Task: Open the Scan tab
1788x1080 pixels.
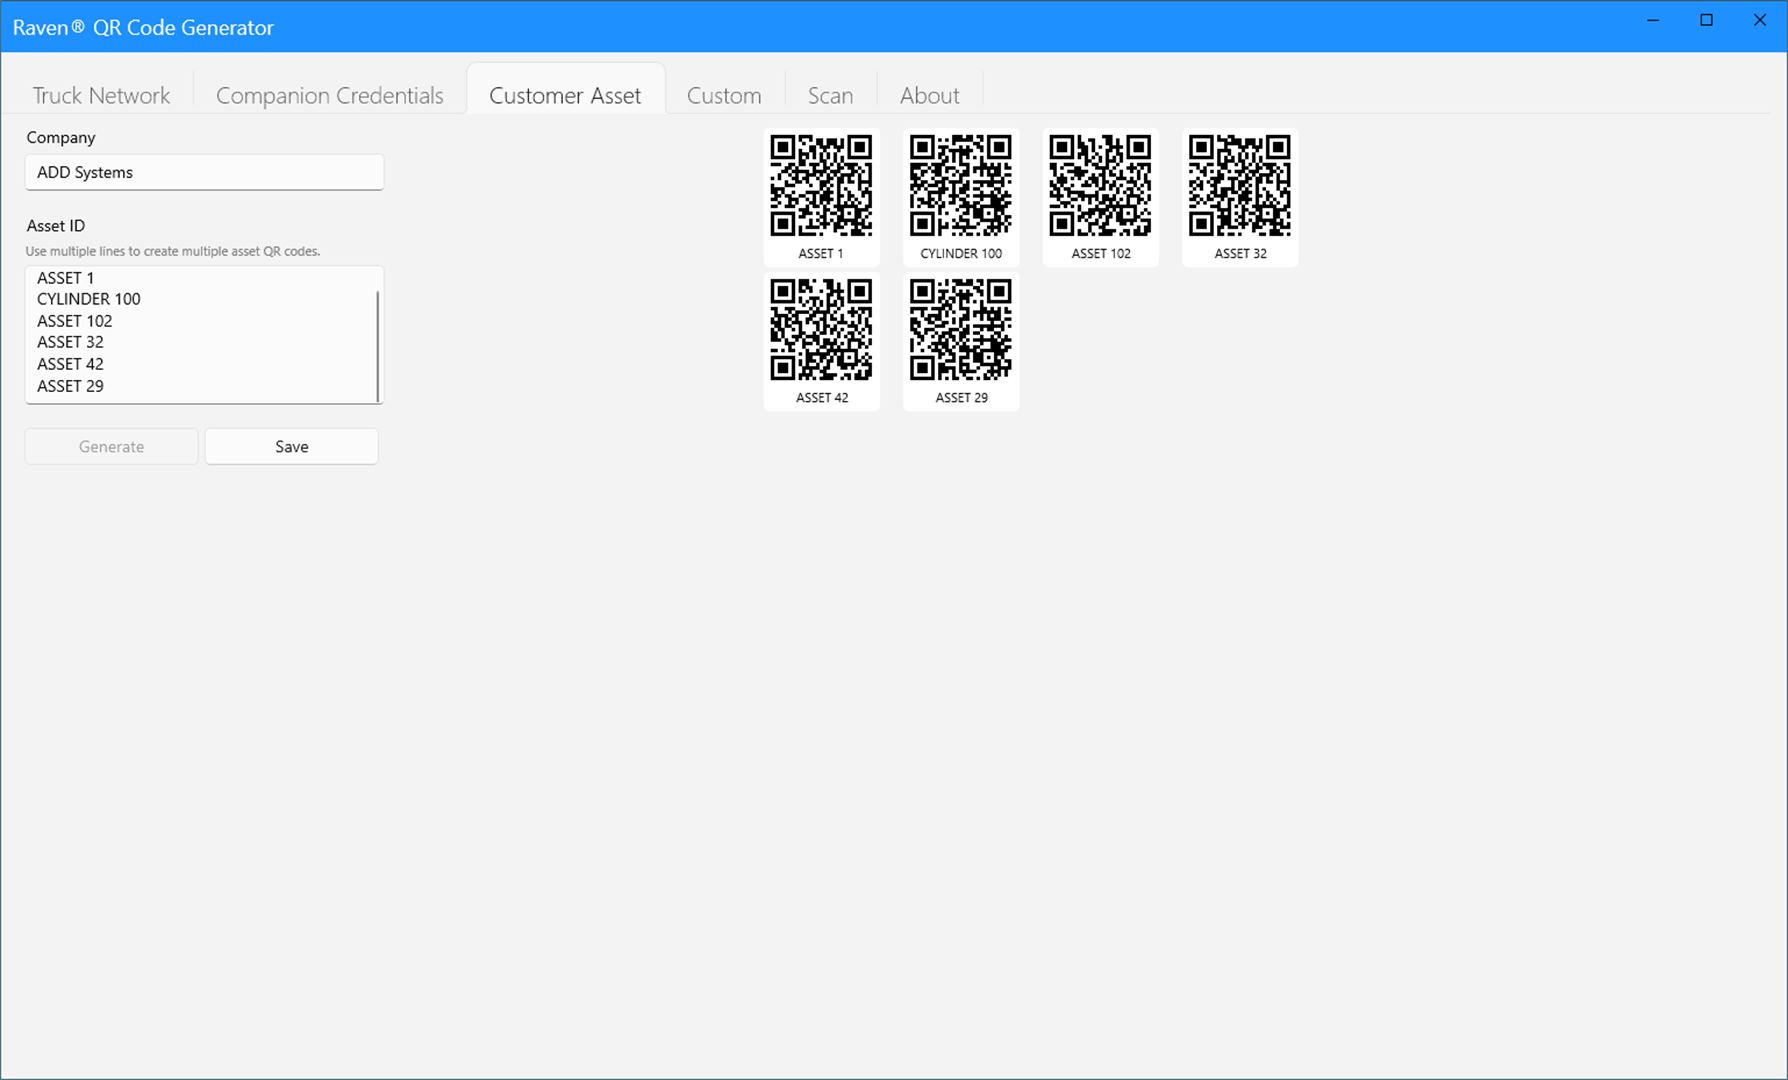Action: pos(830,95)
